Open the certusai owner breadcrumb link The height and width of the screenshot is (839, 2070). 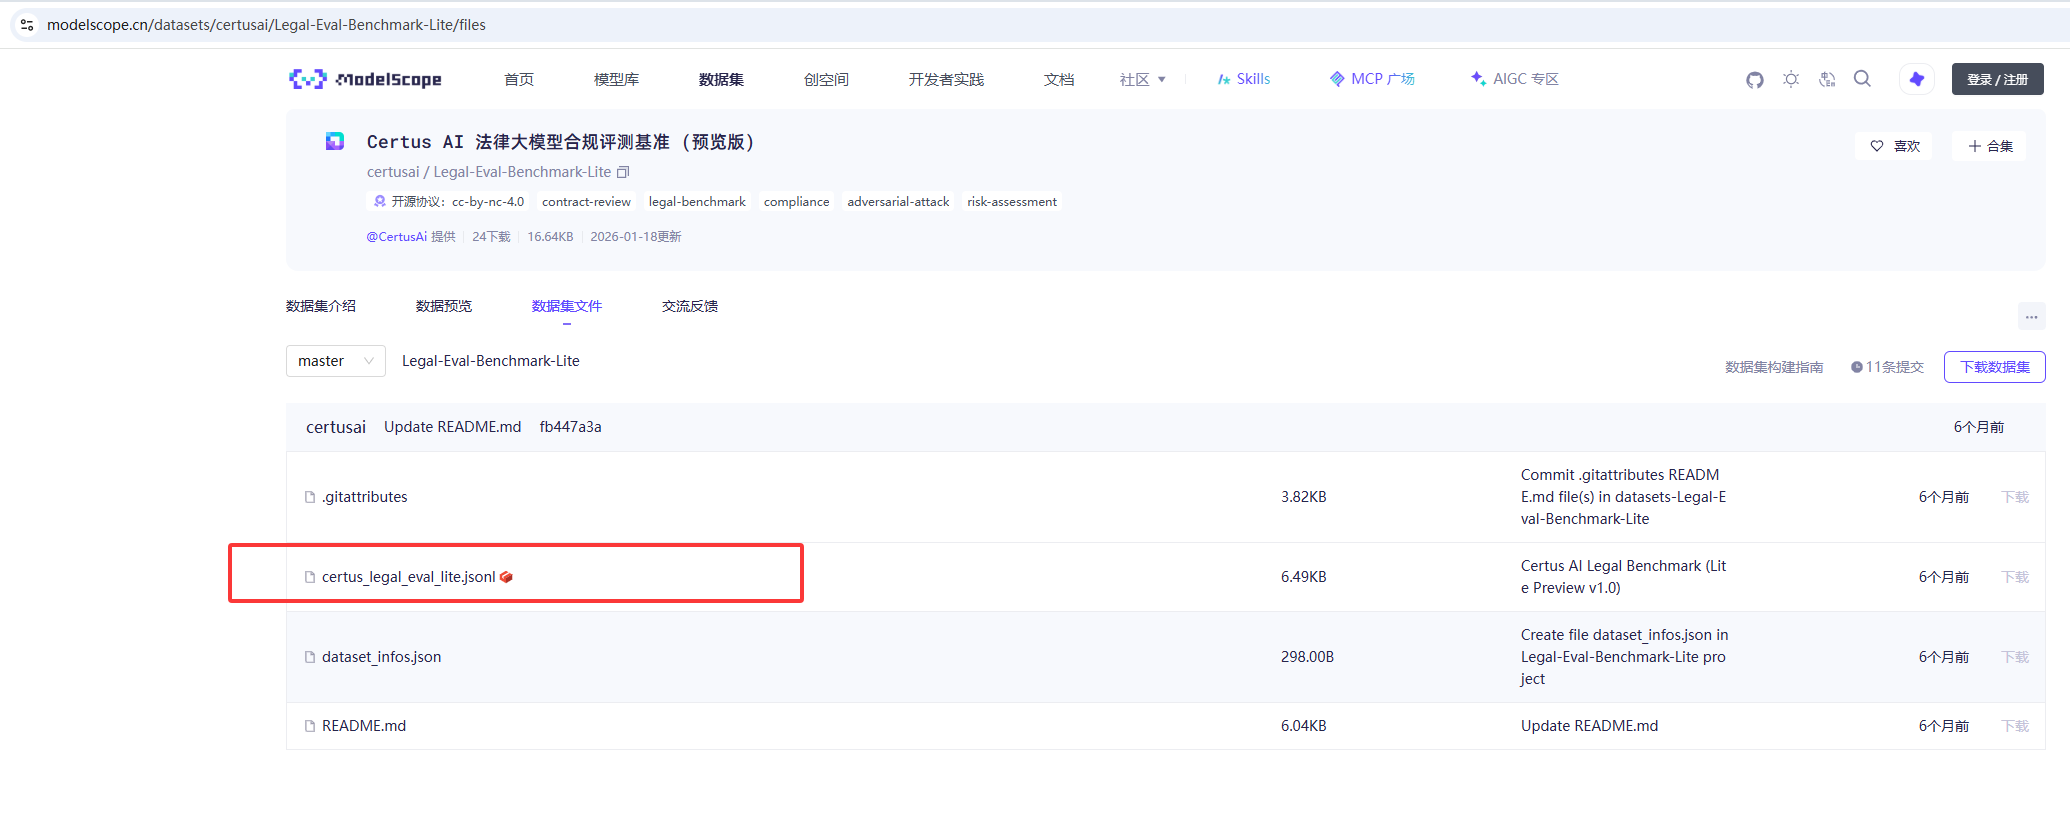(x=393, y=172)
